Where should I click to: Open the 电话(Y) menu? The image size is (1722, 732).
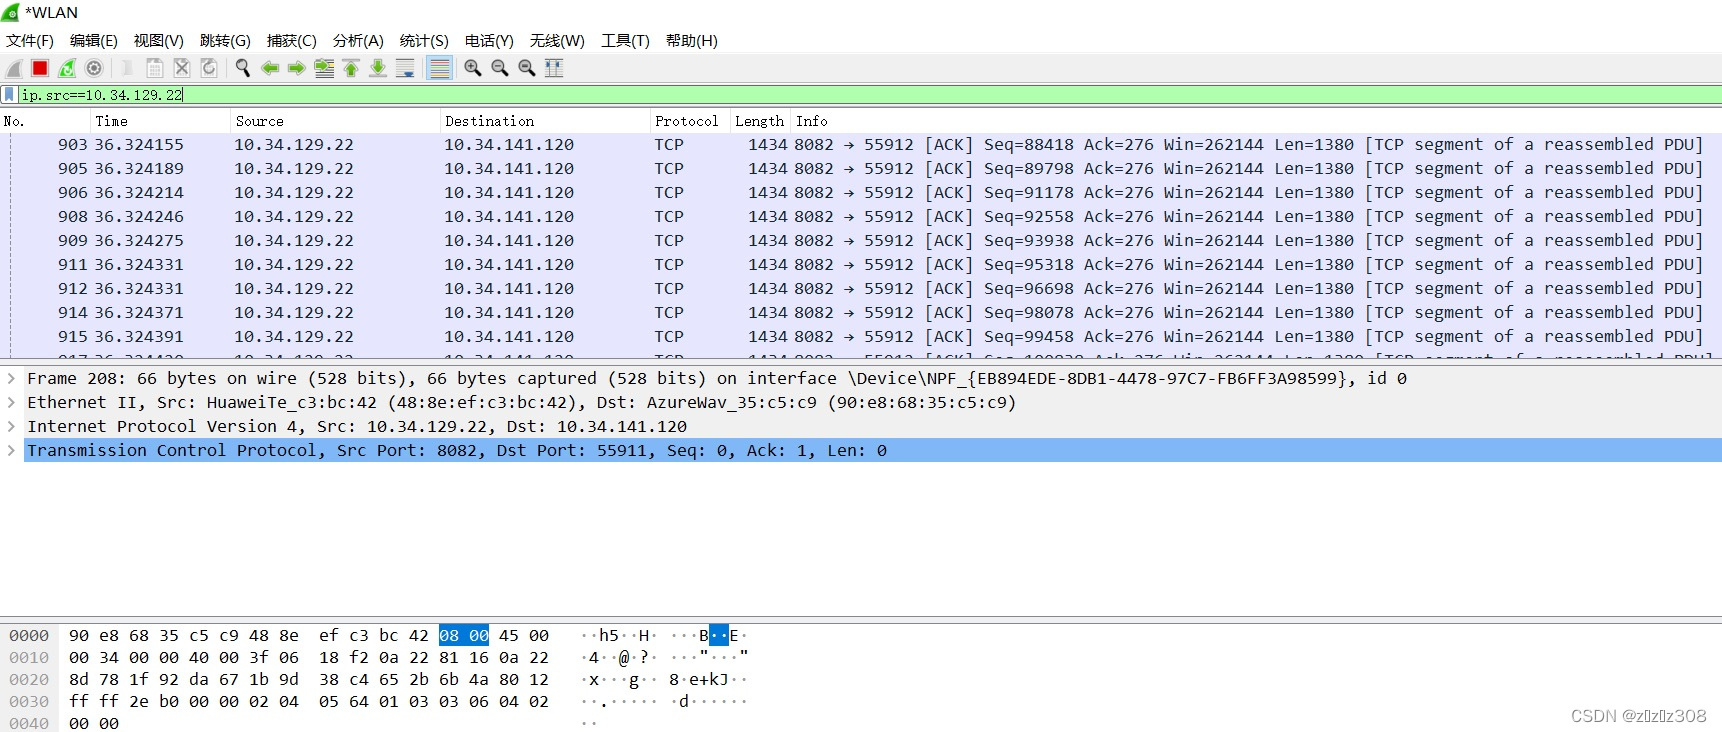489,41
